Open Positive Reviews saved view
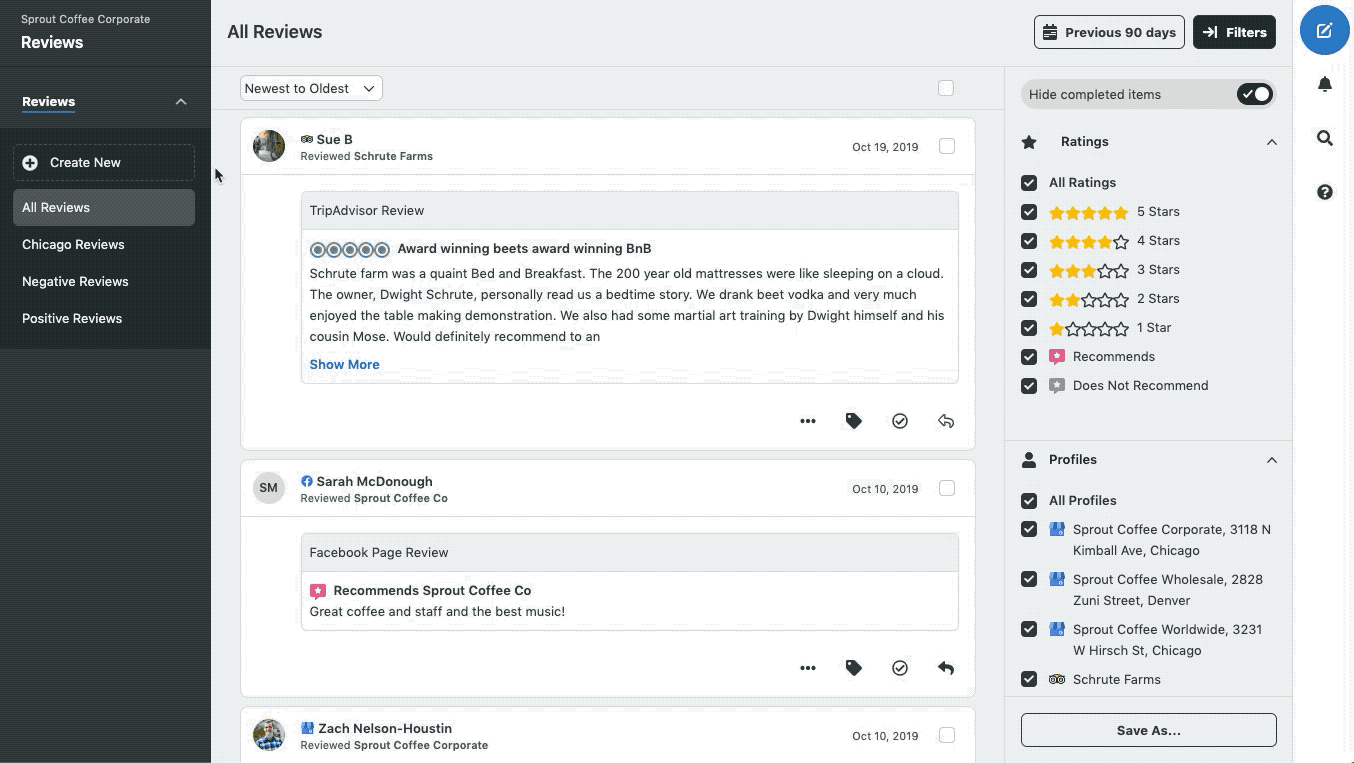This screenshot has width=1354, height=763. coord(104,318)
